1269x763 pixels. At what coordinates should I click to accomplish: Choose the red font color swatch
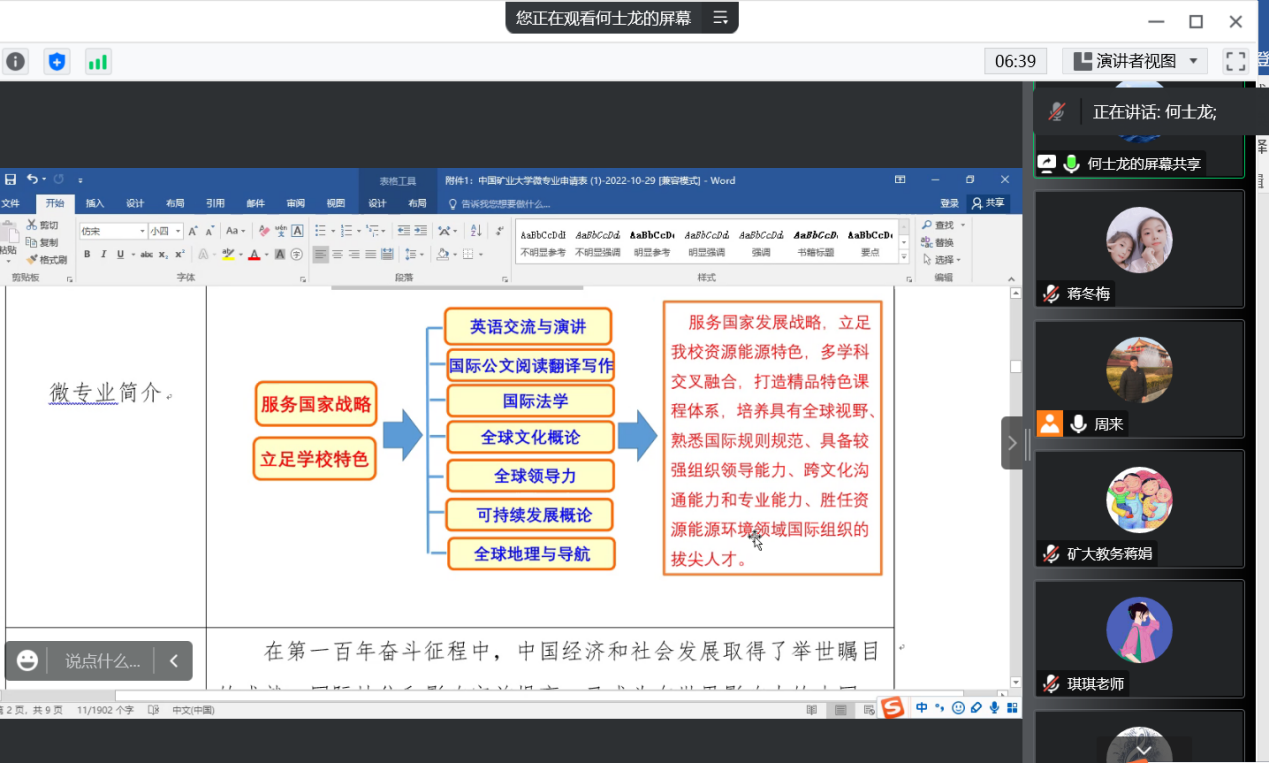[x=254, y=255]
